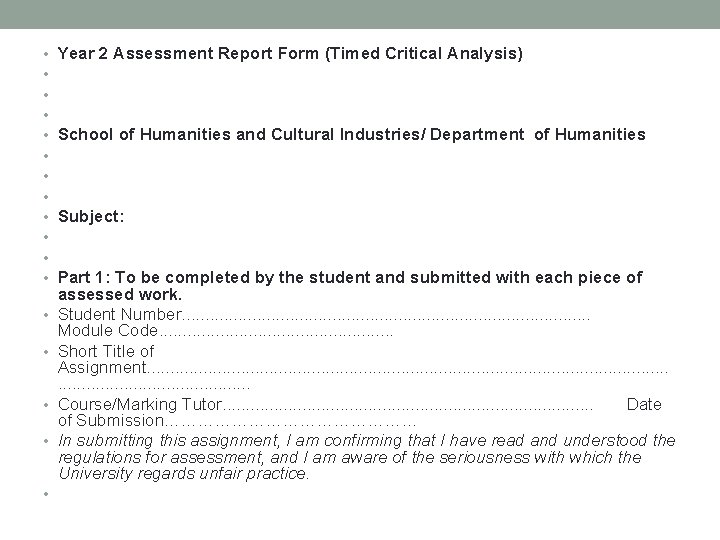
Task: Click the dotted field after Course/Marking Tutor
Action: click(x=408, y=405)
